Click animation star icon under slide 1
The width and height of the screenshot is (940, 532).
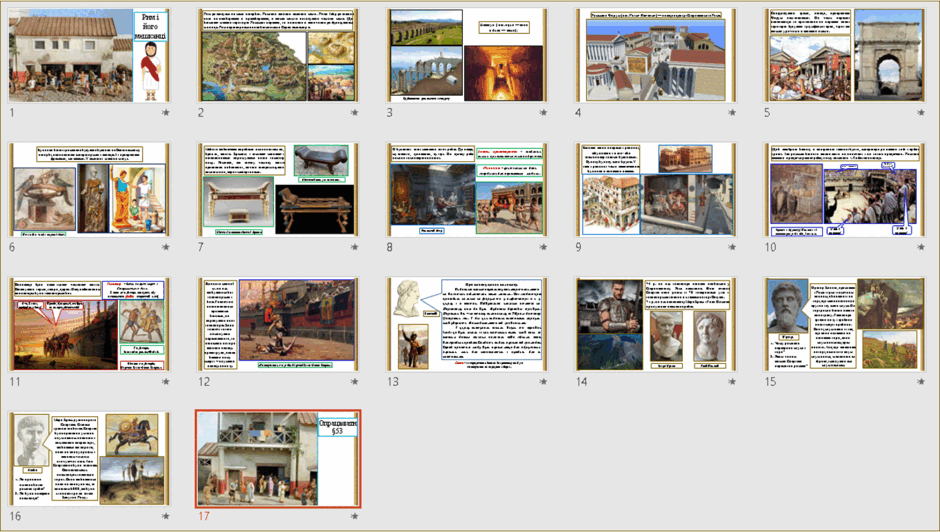(x=165, y=113)
